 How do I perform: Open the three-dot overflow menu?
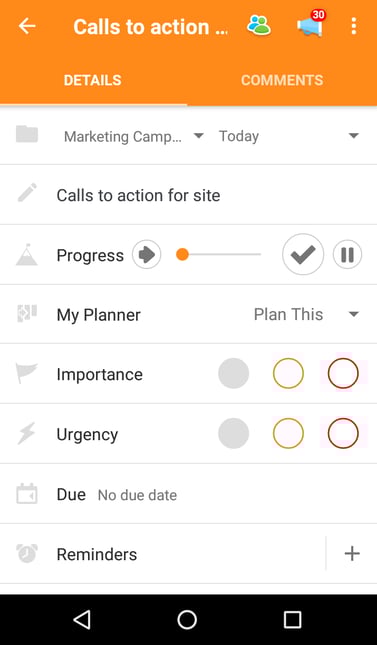353,26
